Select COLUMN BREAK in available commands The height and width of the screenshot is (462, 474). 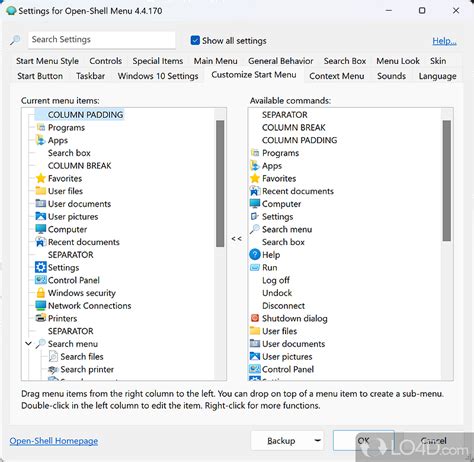294,127
